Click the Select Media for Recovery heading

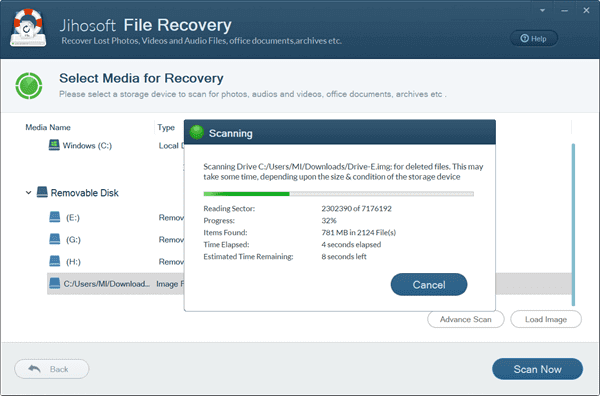coord(141,78)
